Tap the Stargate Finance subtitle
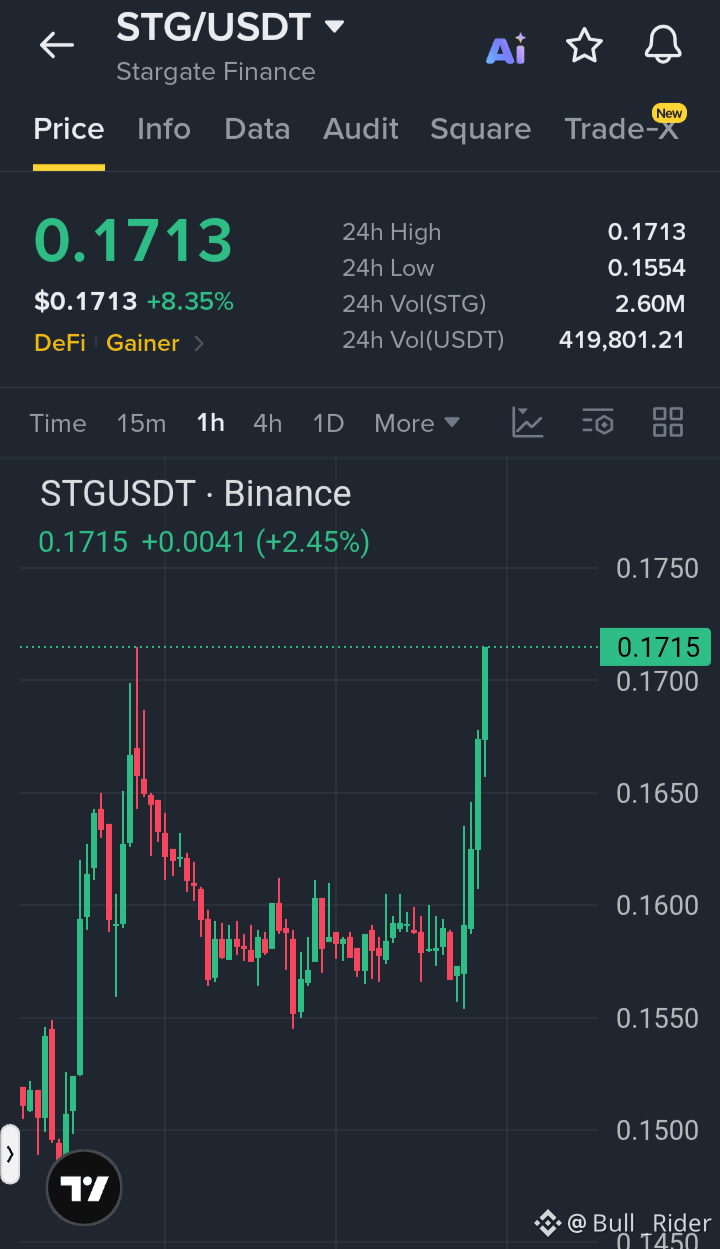 [216, 72]
